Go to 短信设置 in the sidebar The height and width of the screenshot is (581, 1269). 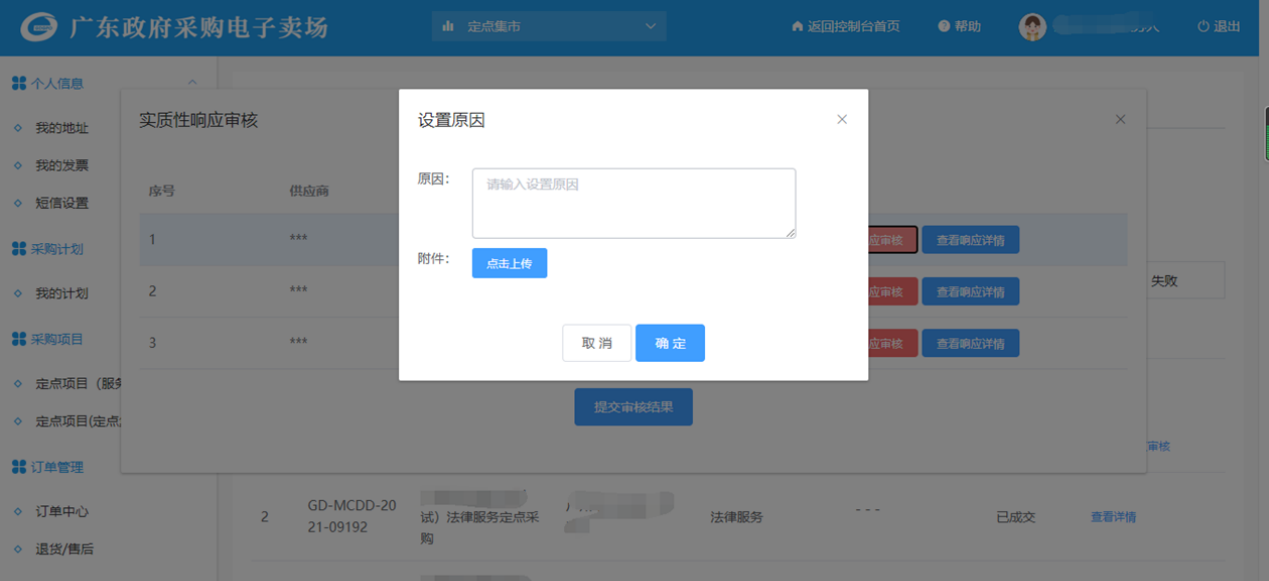[x=62, y=203]
